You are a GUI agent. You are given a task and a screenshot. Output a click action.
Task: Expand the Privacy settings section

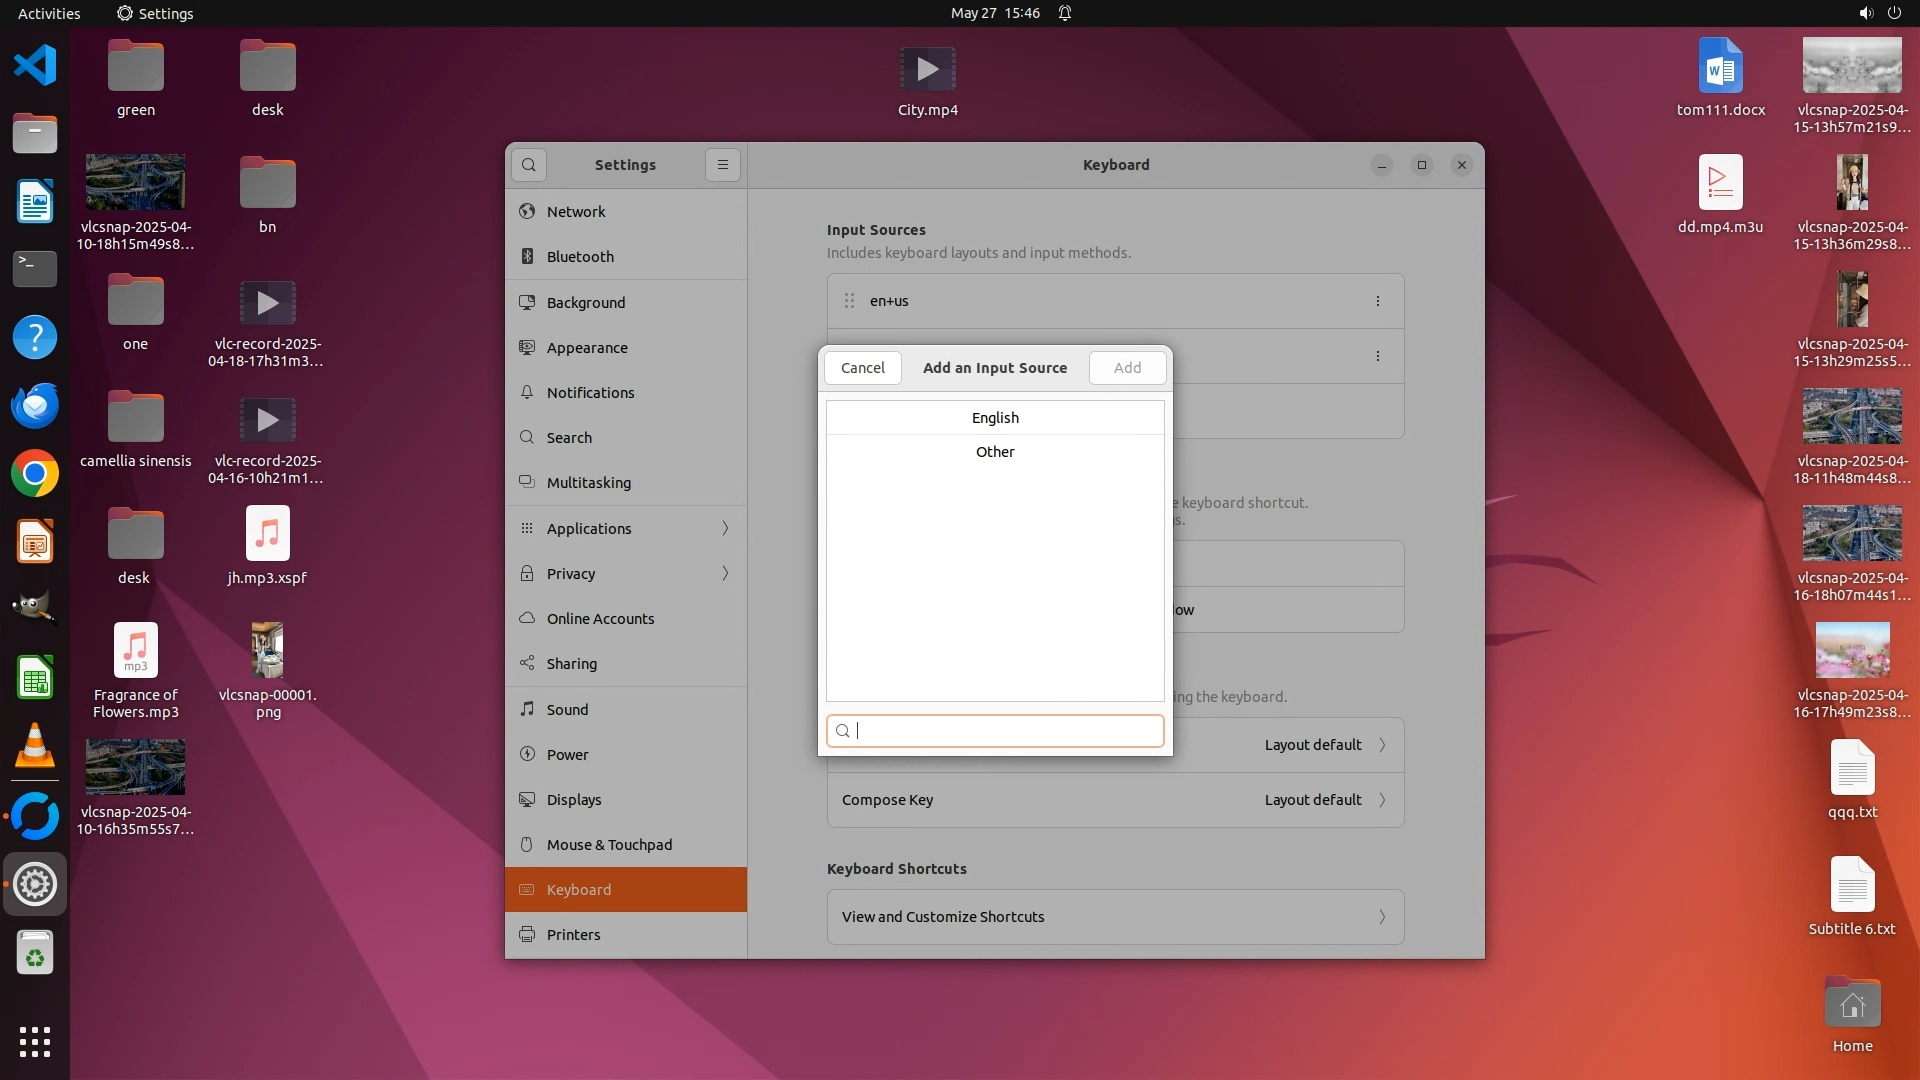(x=626, y=573)
